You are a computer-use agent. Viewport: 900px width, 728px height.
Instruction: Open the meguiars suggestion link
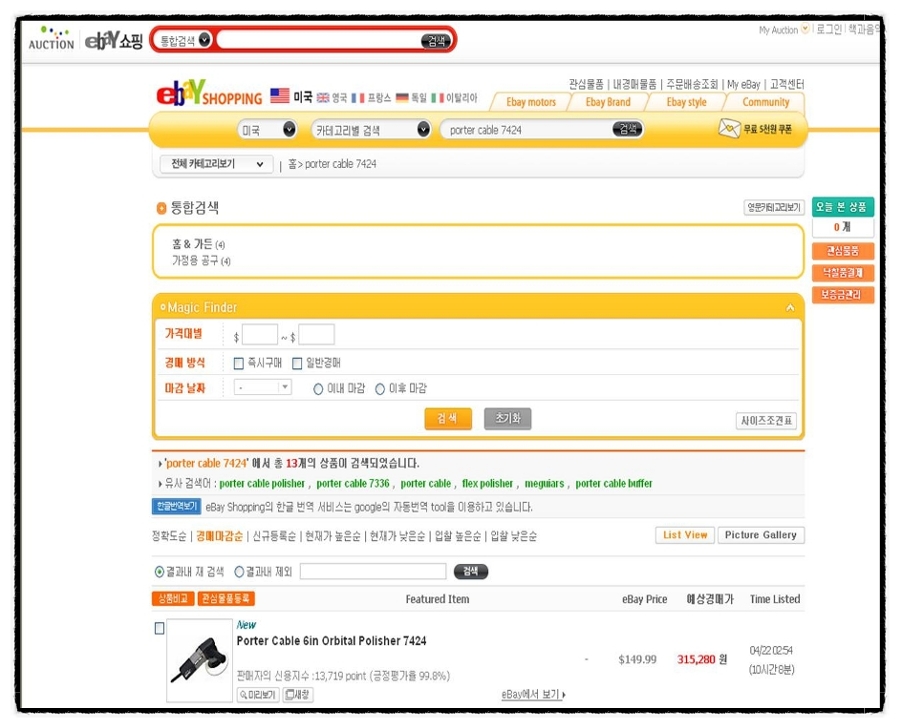tap(544, 483)
